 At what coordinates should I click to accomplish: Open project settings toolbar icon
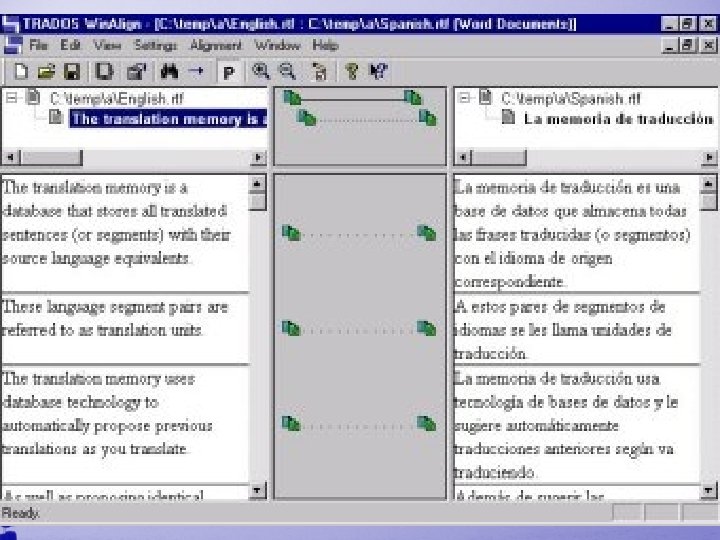click(136, 71)
